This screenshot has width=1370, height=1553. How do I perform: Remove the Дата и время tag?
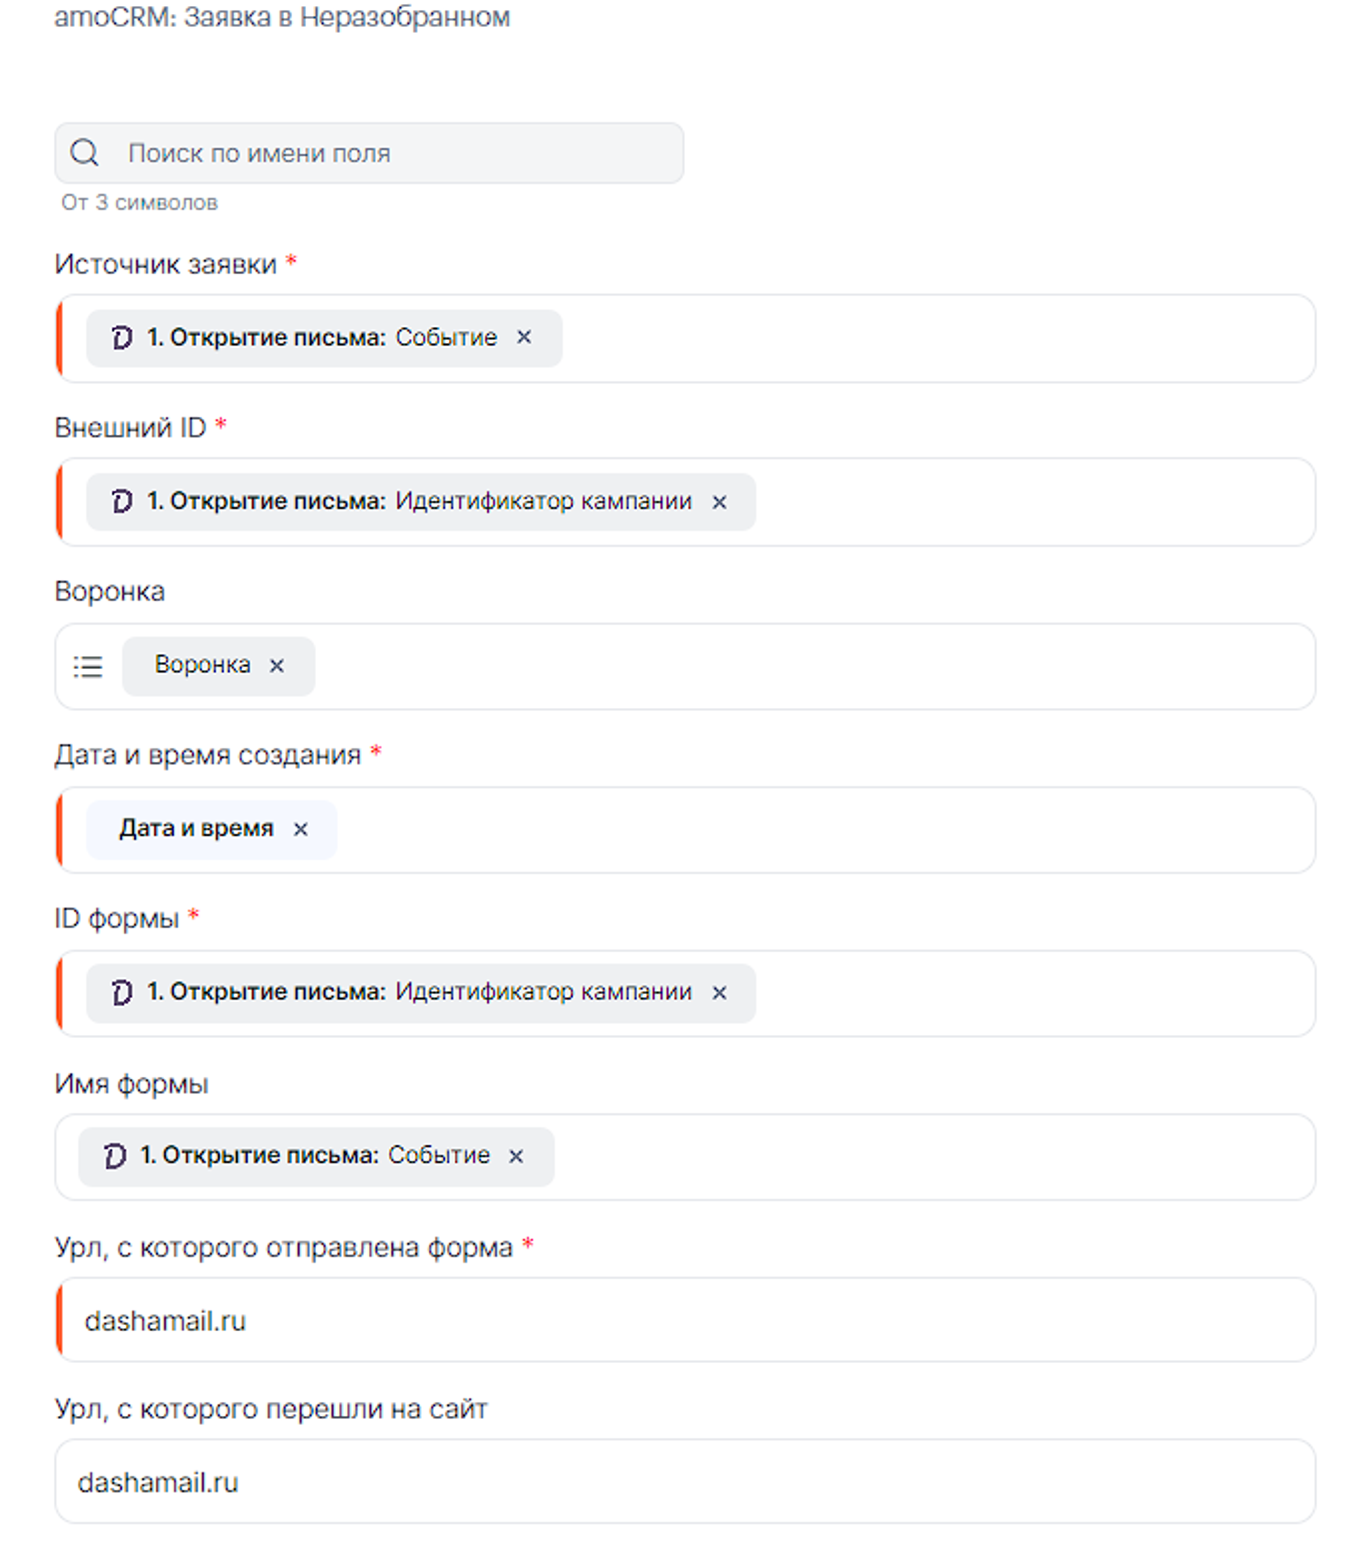coord(300,829)
